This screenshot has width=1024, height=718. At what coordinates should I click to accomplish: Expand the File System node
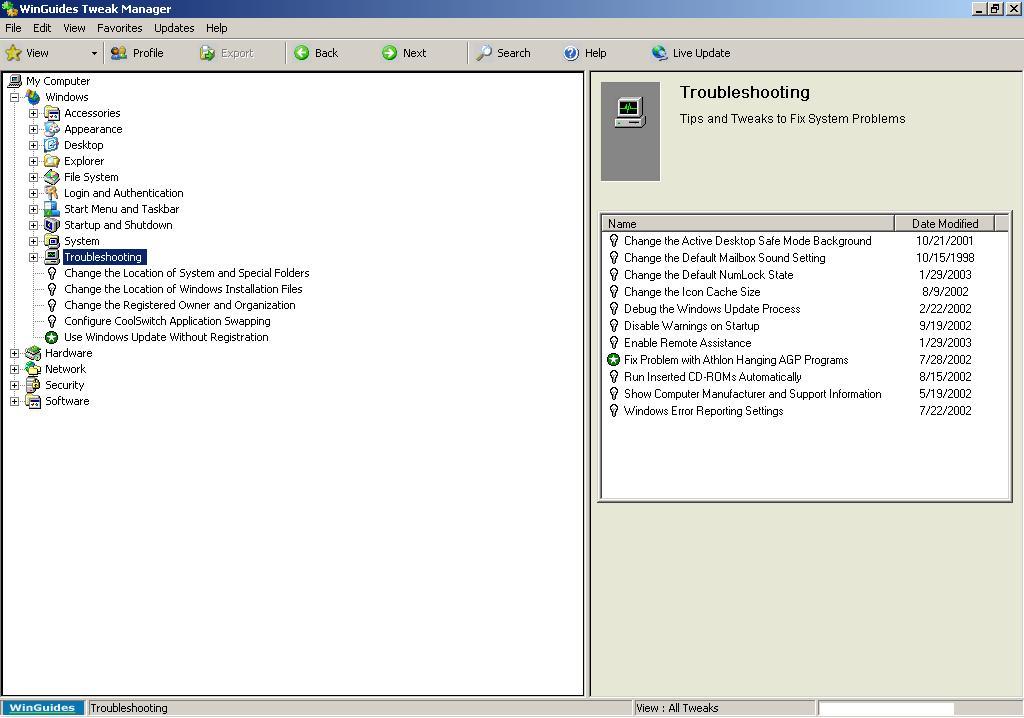(x=33, y=177)
